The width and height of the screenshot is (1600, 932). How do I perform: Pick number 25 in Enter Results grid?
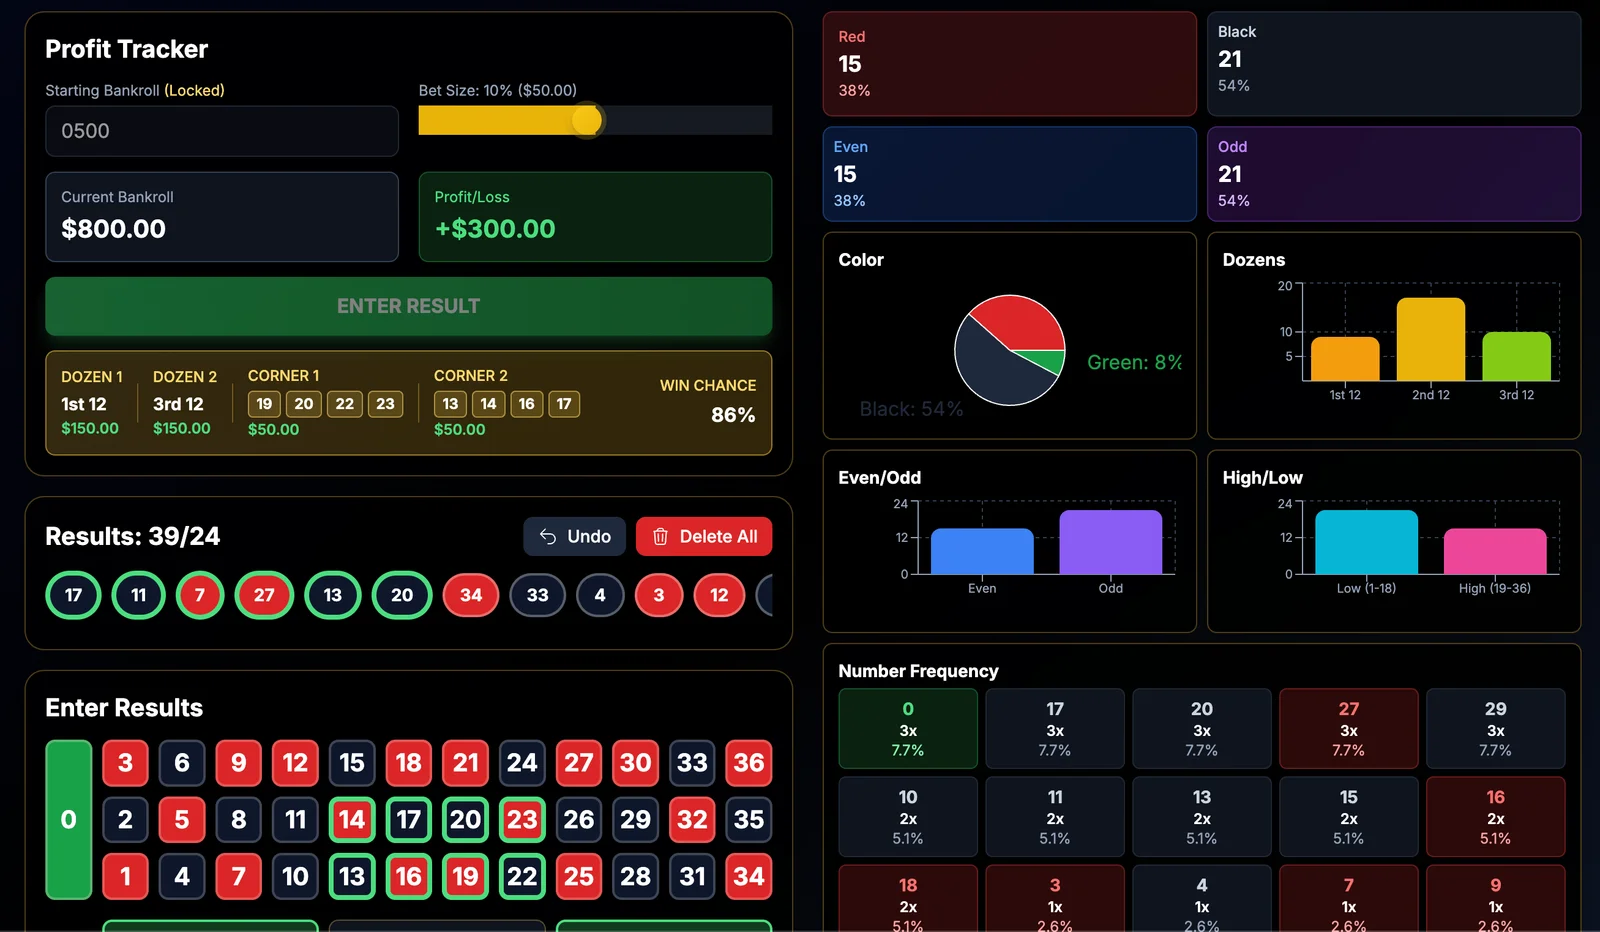[x=578, y=877]
